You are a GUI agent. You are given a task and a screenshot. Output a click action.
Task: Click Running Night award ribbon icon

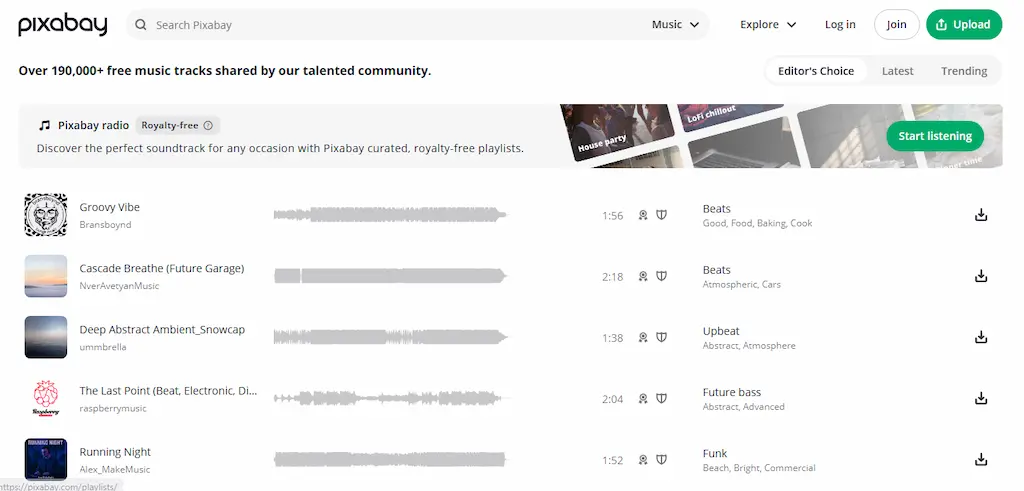(x=643, y=460)
